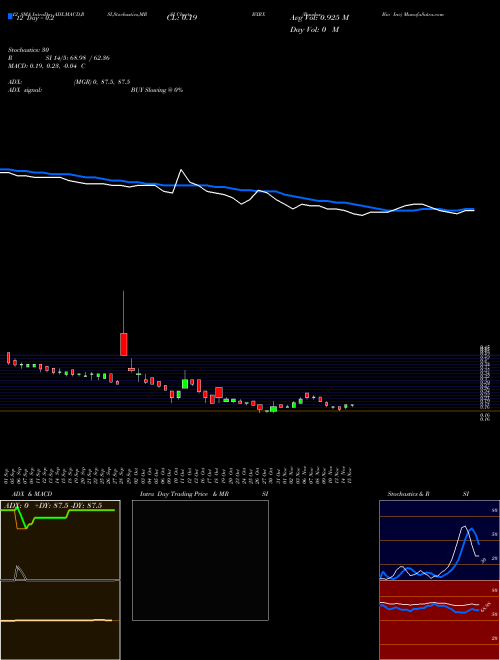Click the 'BUY Slowing @ 0%' signal text
Viewport: 500px width, 660px height.
point(157,90)
